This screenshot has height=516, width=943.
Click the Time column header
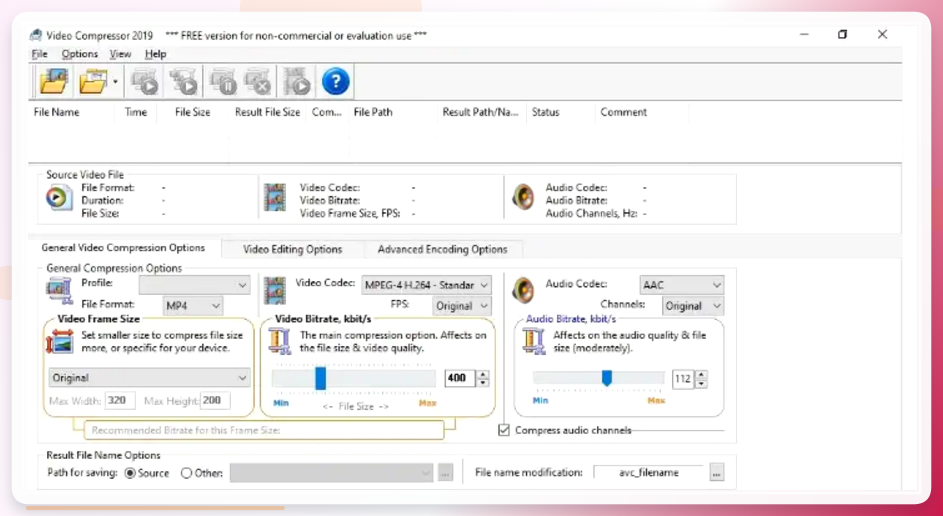136,112
